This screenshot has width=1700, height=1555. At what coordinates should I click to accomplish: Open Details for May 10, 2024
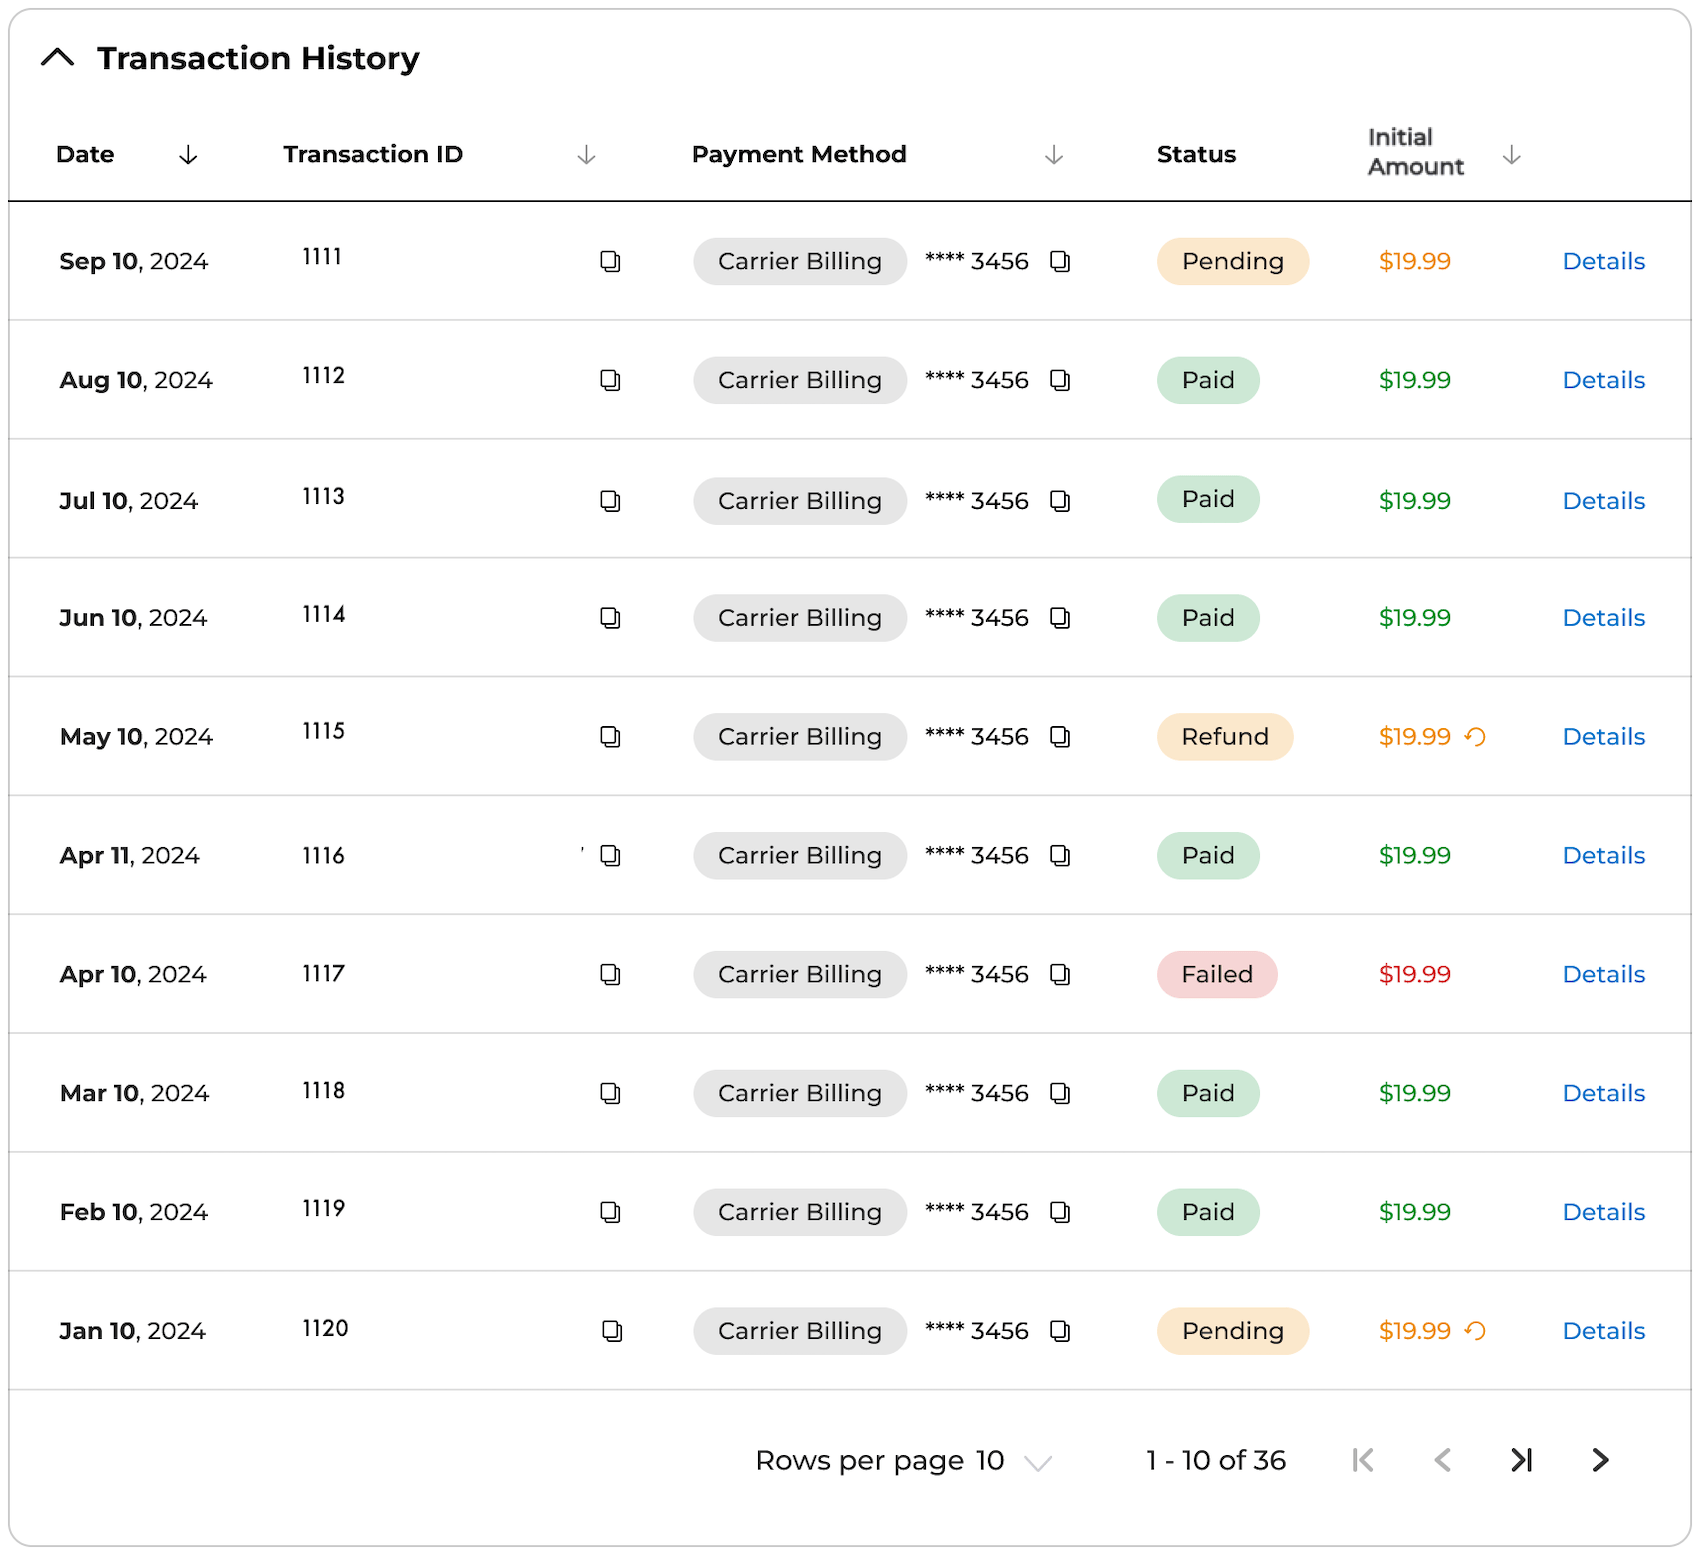pos(1603,737)
